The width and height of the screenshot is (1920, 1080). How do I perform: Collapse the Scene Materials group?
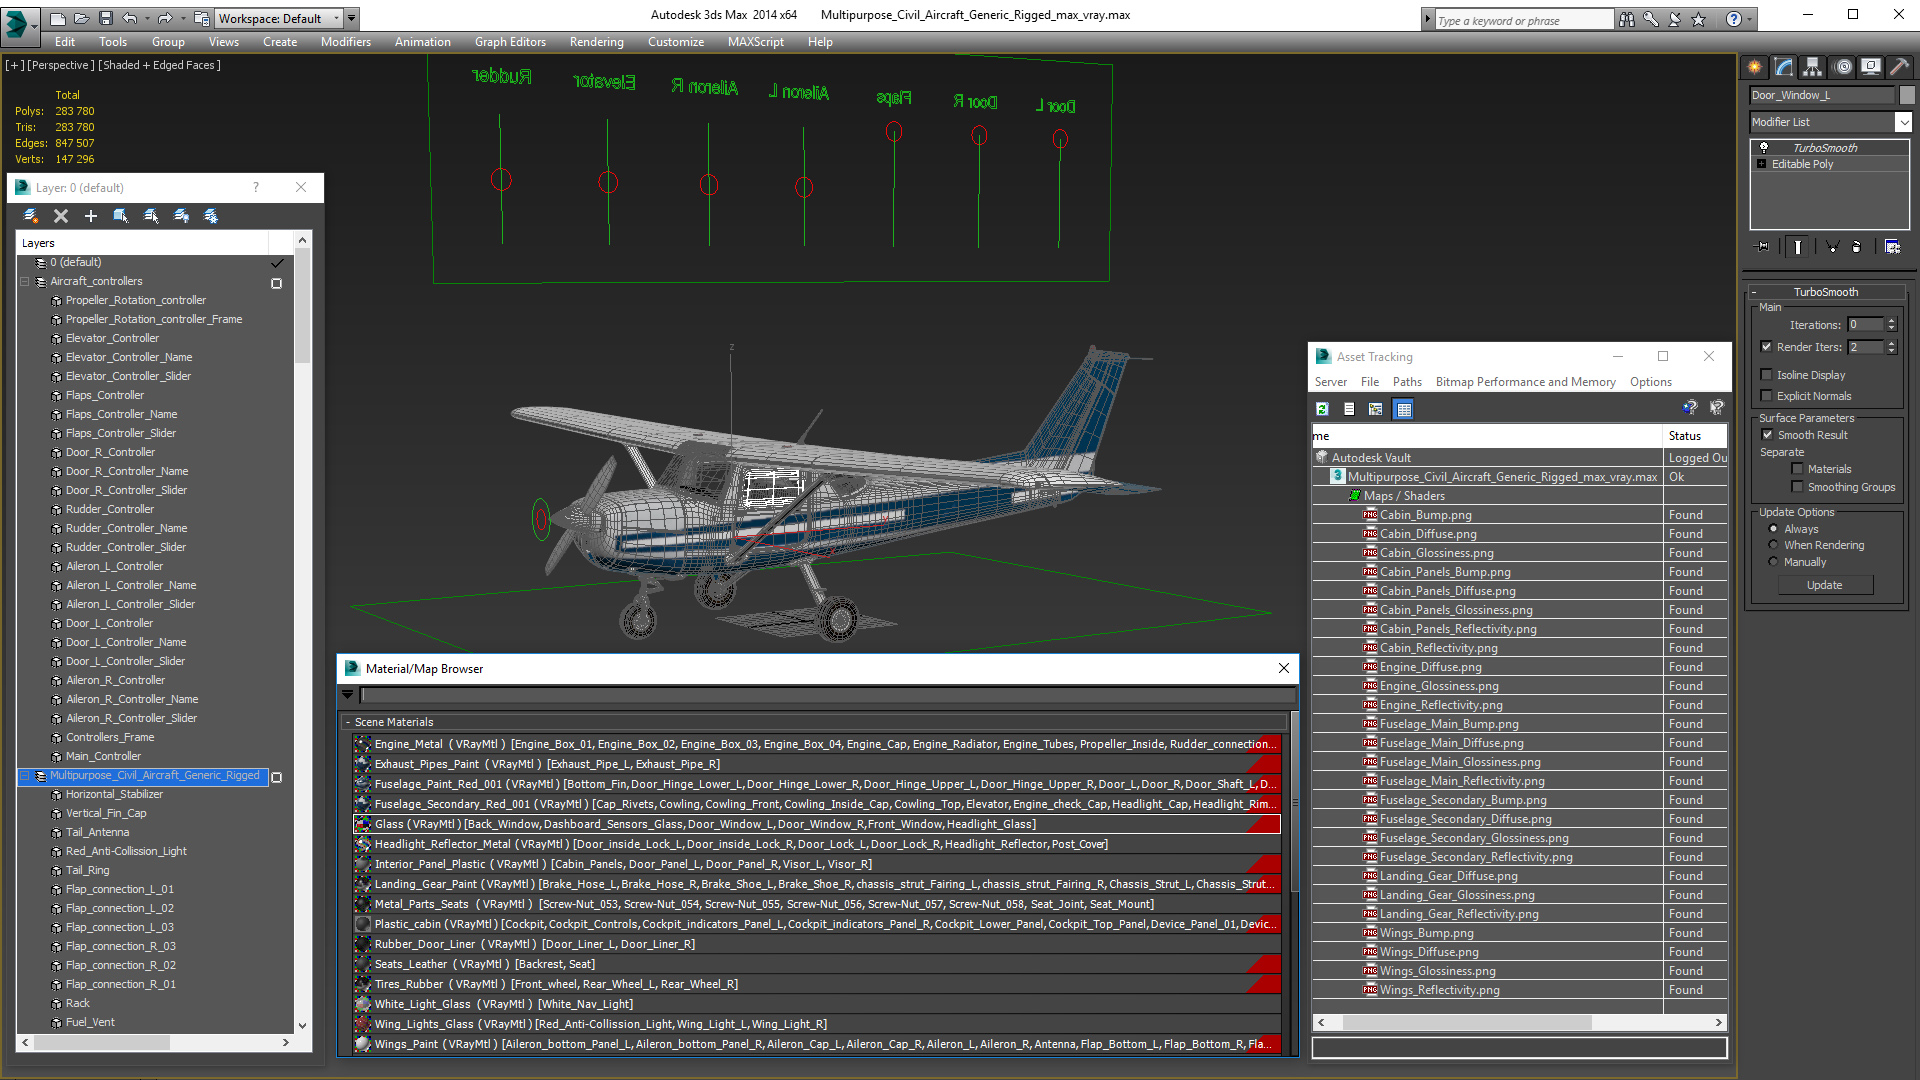point(348,722)
